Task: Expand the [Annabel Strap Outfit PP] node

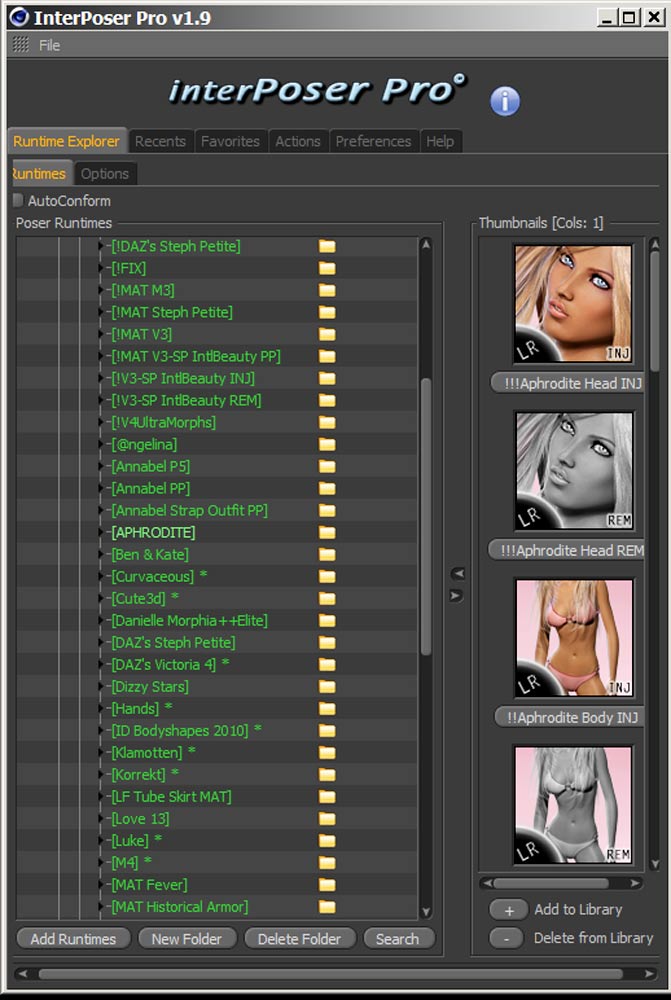Action: tap(101, 510)
